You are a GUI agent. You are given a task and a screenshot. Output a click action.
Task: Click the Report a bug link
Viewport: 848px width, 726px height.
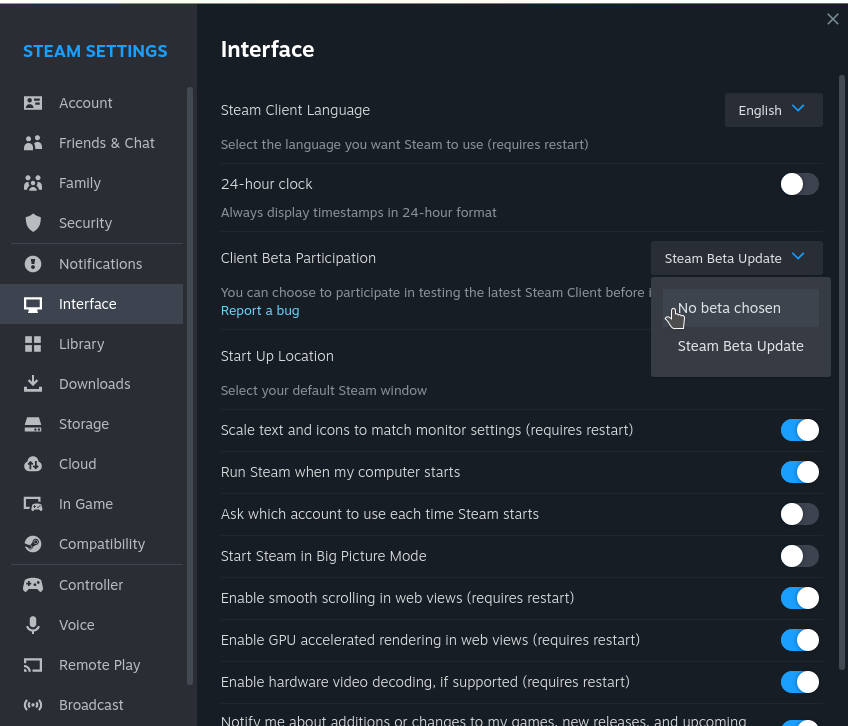[x=260, y=310]
